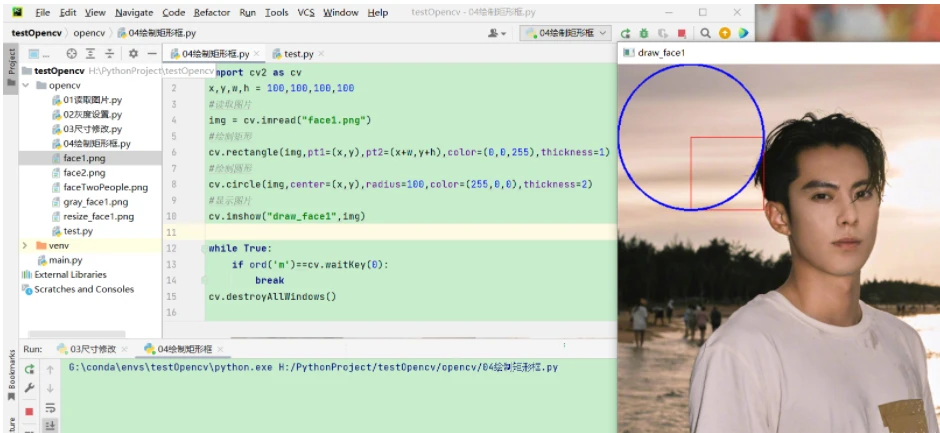Select face2.png in project tree

pos(79,173)
